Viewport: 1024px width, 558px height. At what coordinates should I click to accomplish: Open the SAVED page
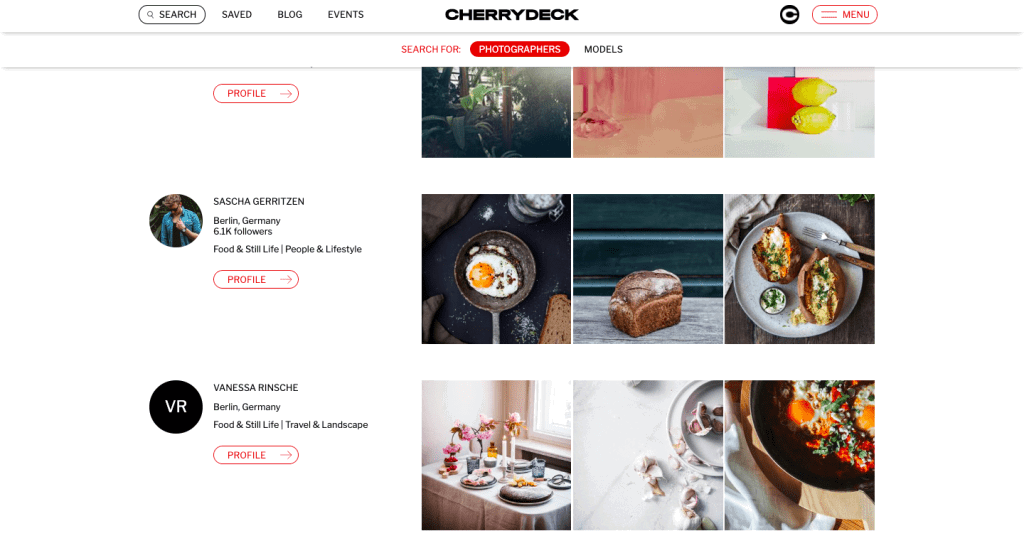tap(236, 14)
